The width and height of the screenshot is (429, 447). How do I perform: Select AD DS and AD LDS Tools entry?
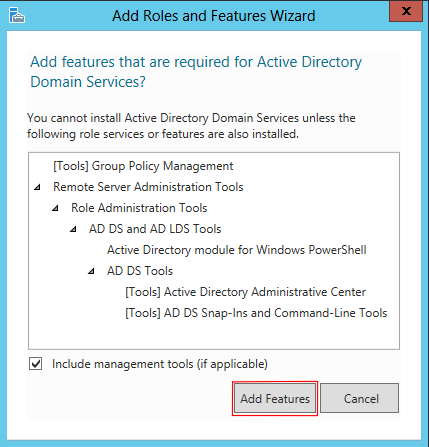155,229
